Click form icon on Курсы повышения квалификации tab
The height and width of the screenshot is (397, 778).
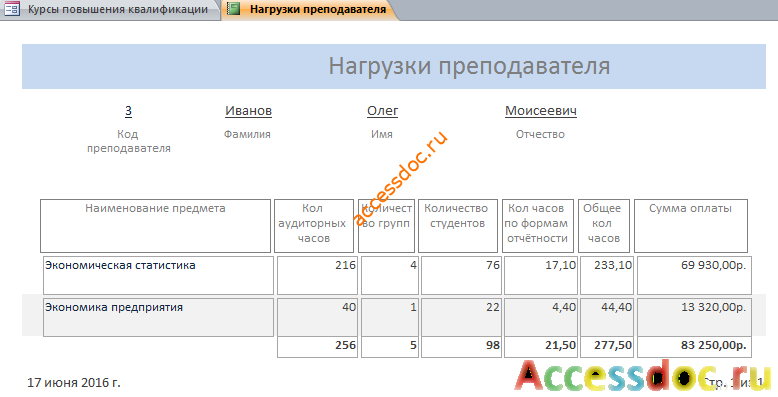click(12, 9)
